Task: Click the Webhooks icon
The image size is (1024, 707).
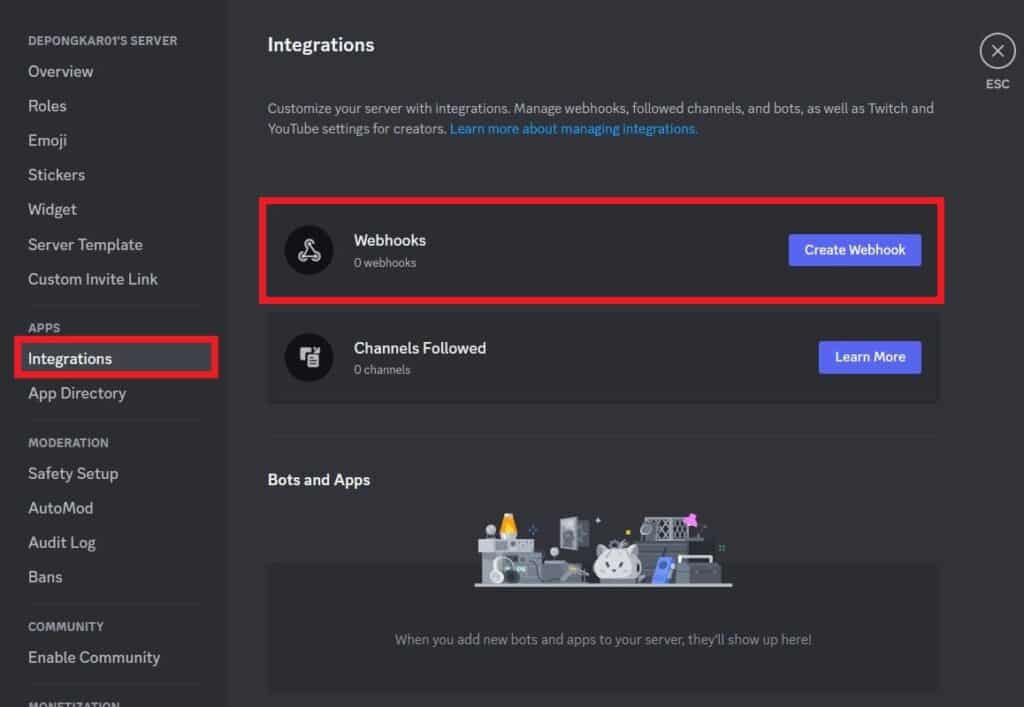Action: (x=309, y=250)
